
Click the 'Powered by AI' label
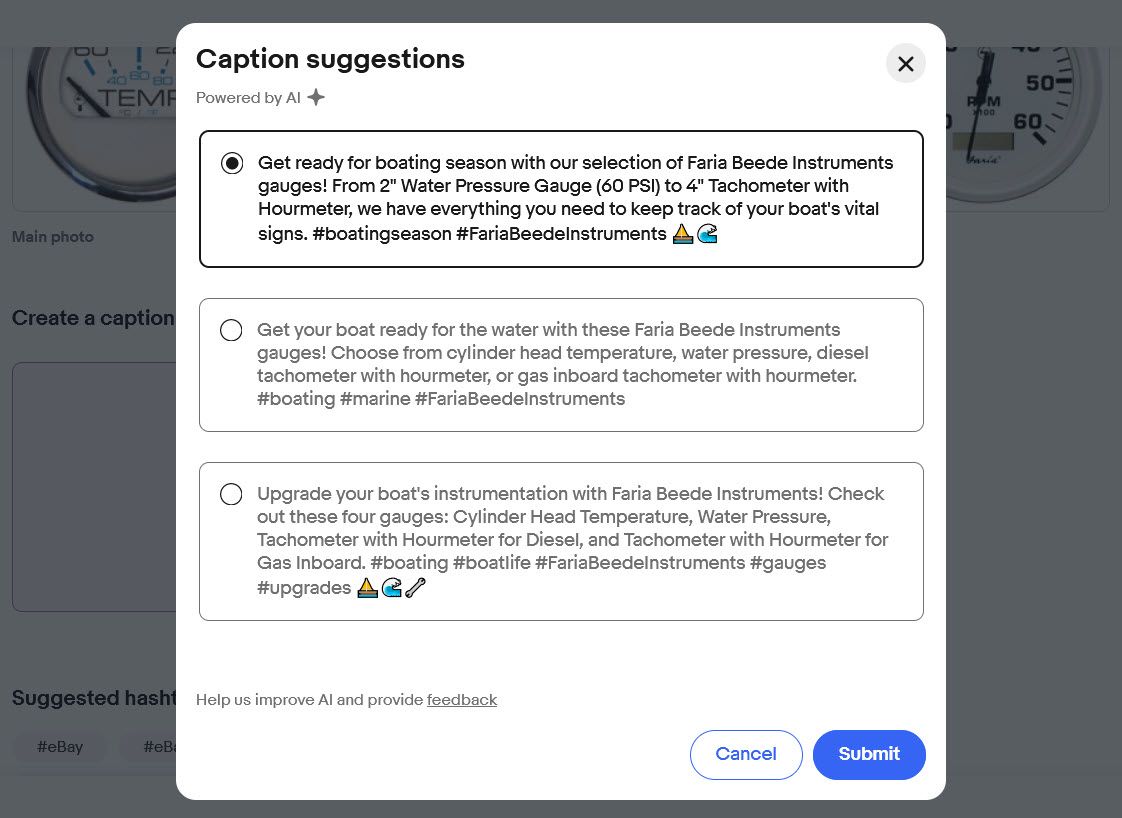pos(248,98)
